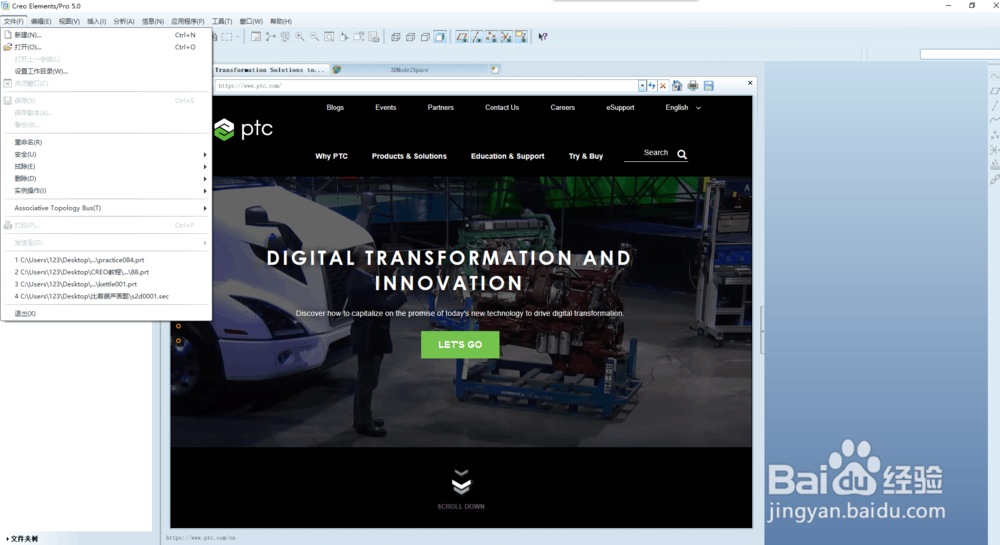The image size is (1000, 545).
Task: Switch display to Shading style
Action: (440, 37)
